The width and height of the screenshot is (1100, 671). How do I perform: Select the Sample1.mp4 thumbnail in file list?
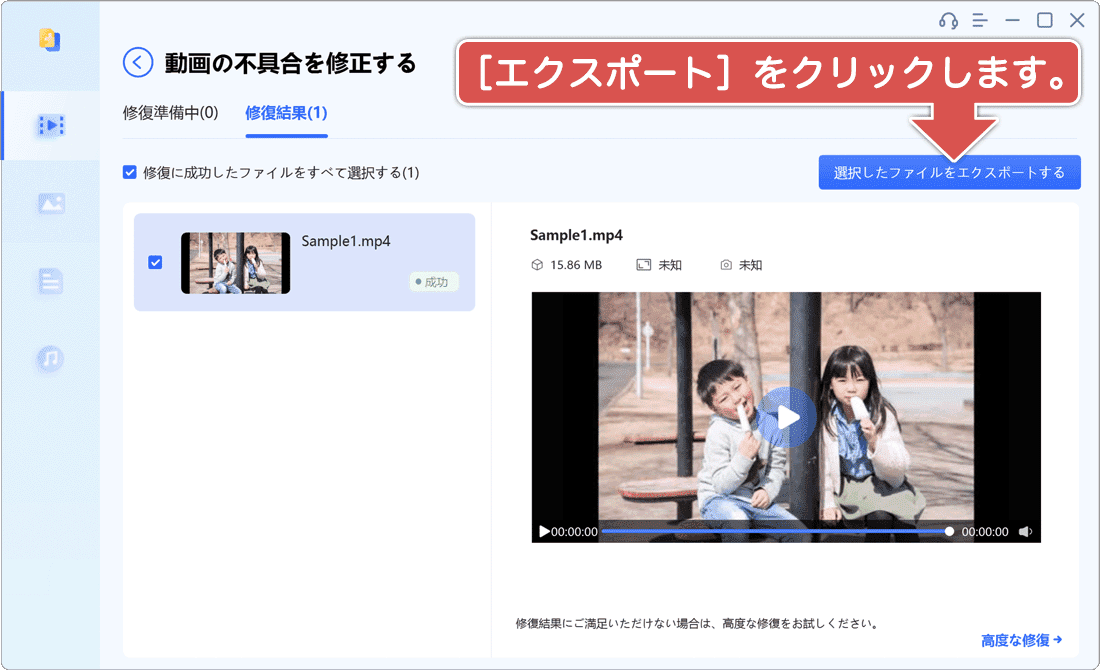point(235,263)
